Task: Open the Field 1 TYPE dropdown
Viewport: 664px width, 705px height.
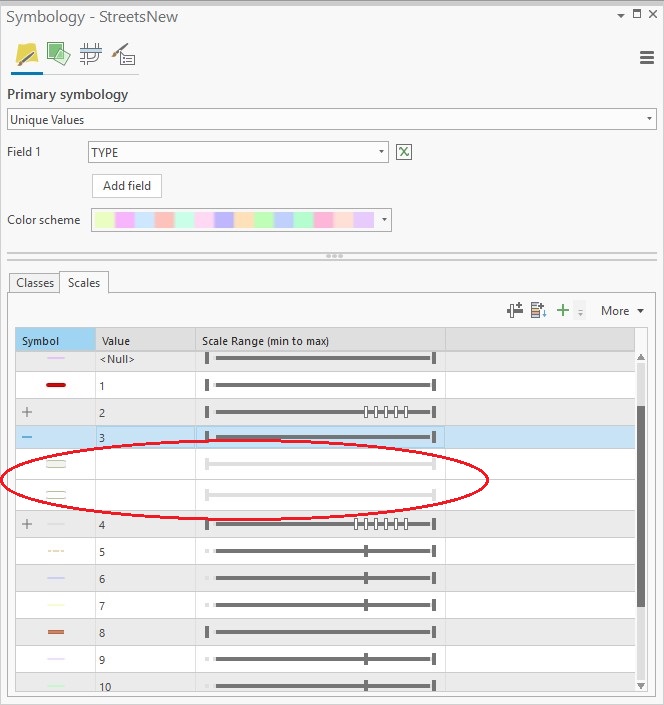Action: pyautogui.click(x=238, y=152)
